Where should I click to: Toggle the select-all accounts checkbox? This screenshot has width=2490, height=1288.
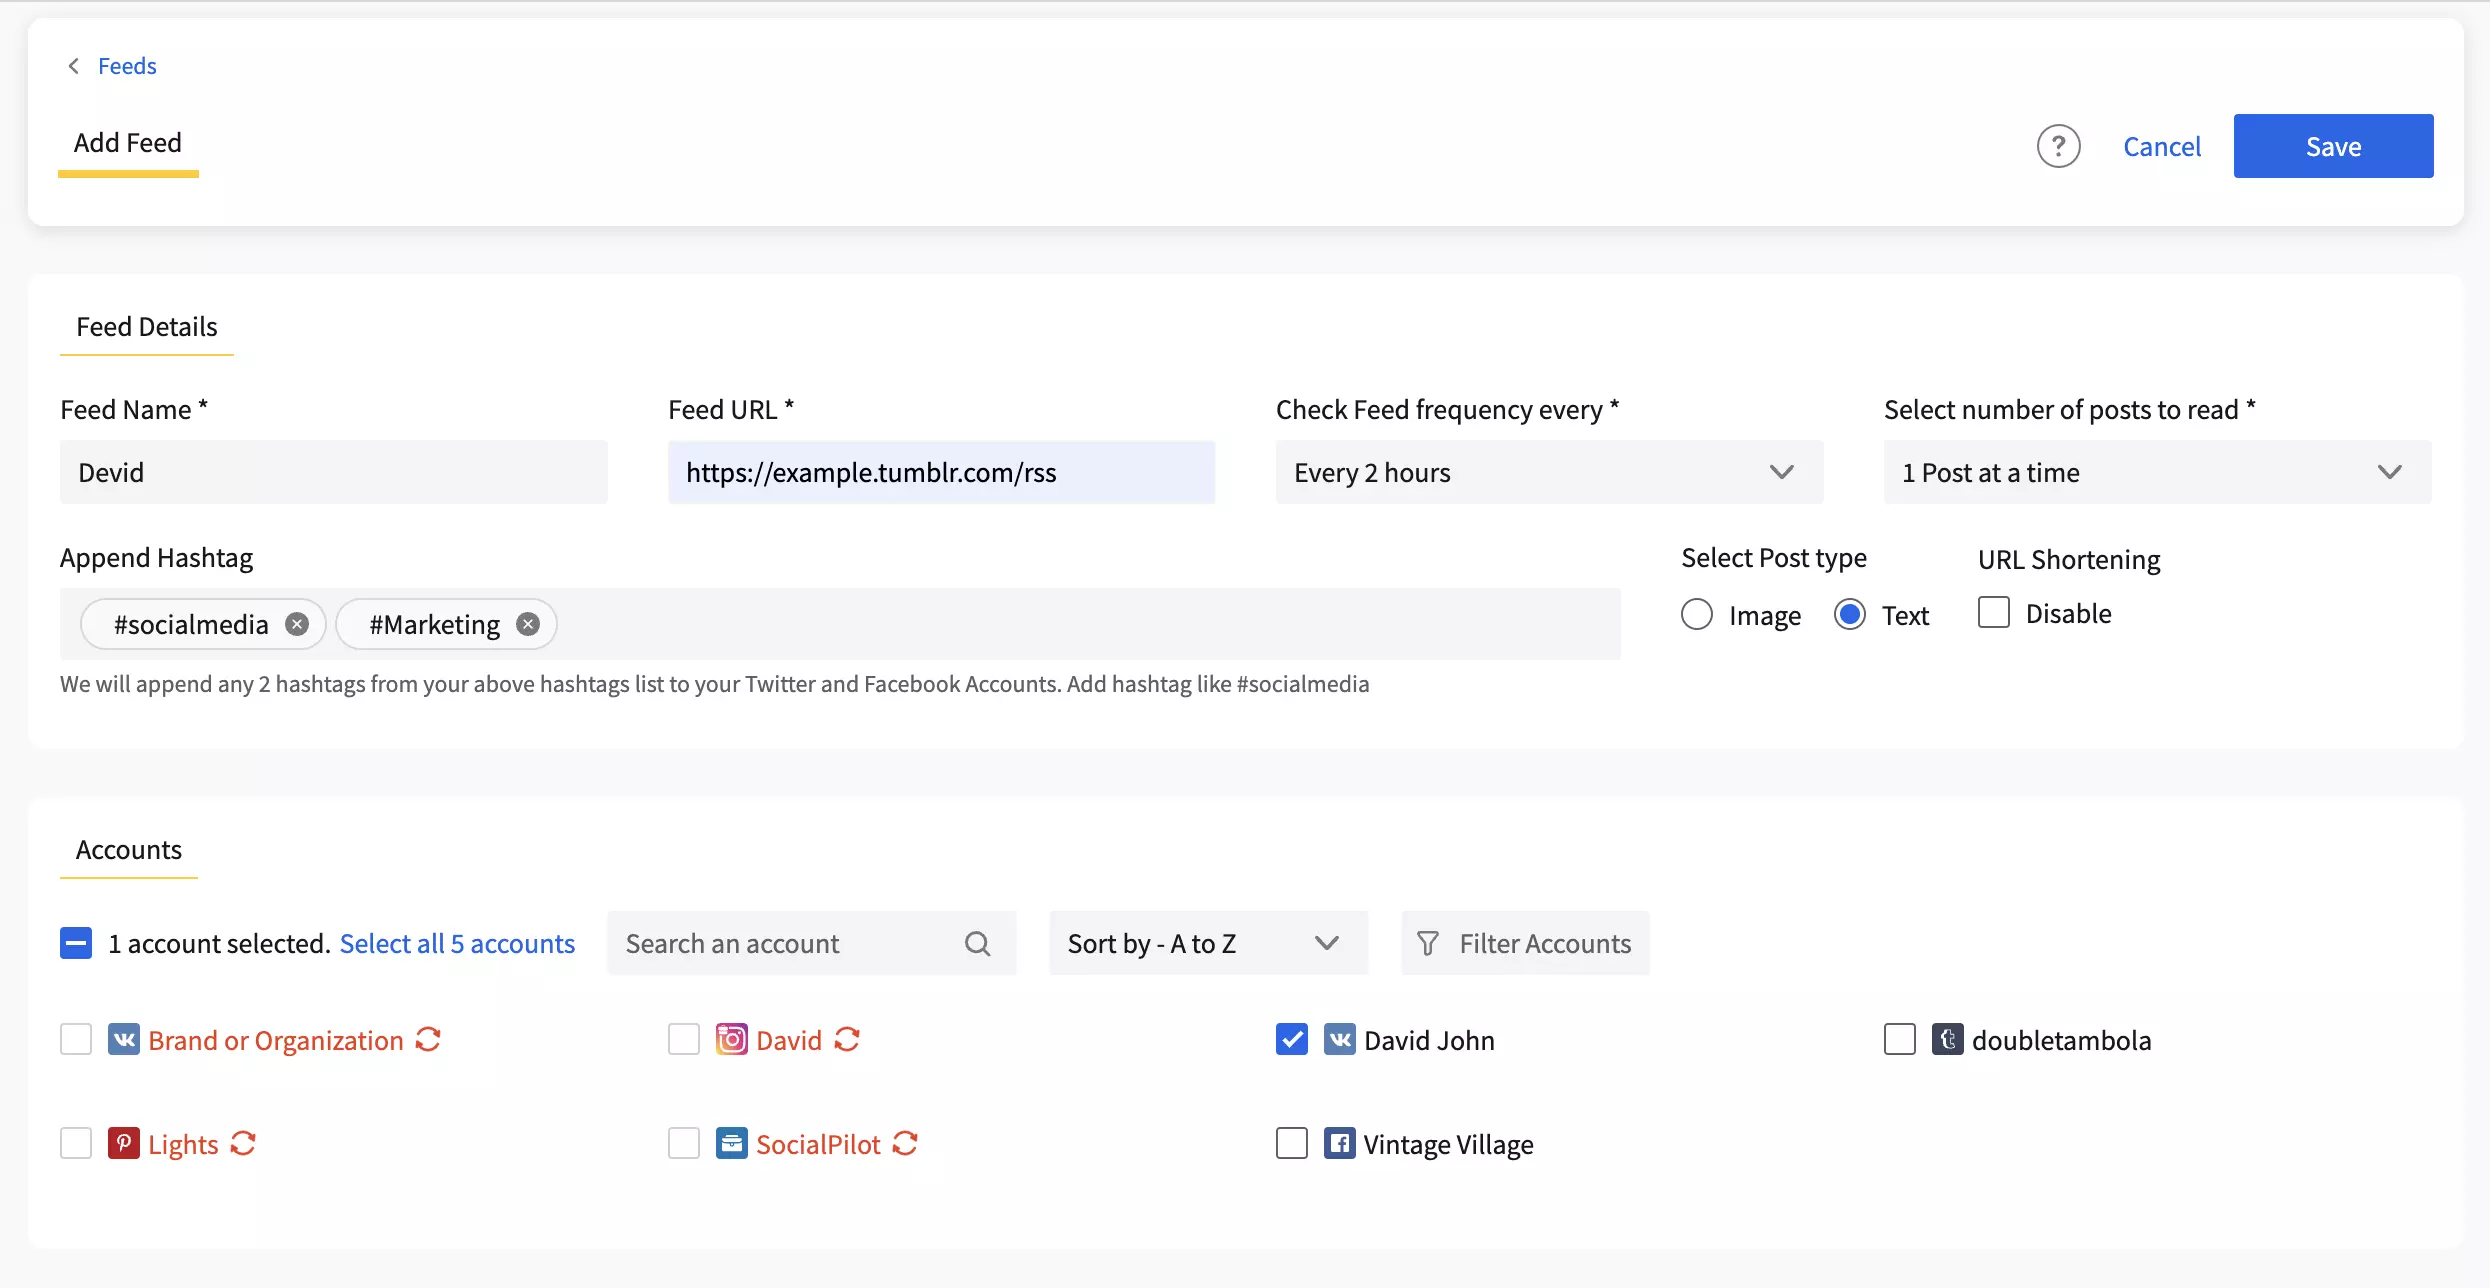click(76, 943)
